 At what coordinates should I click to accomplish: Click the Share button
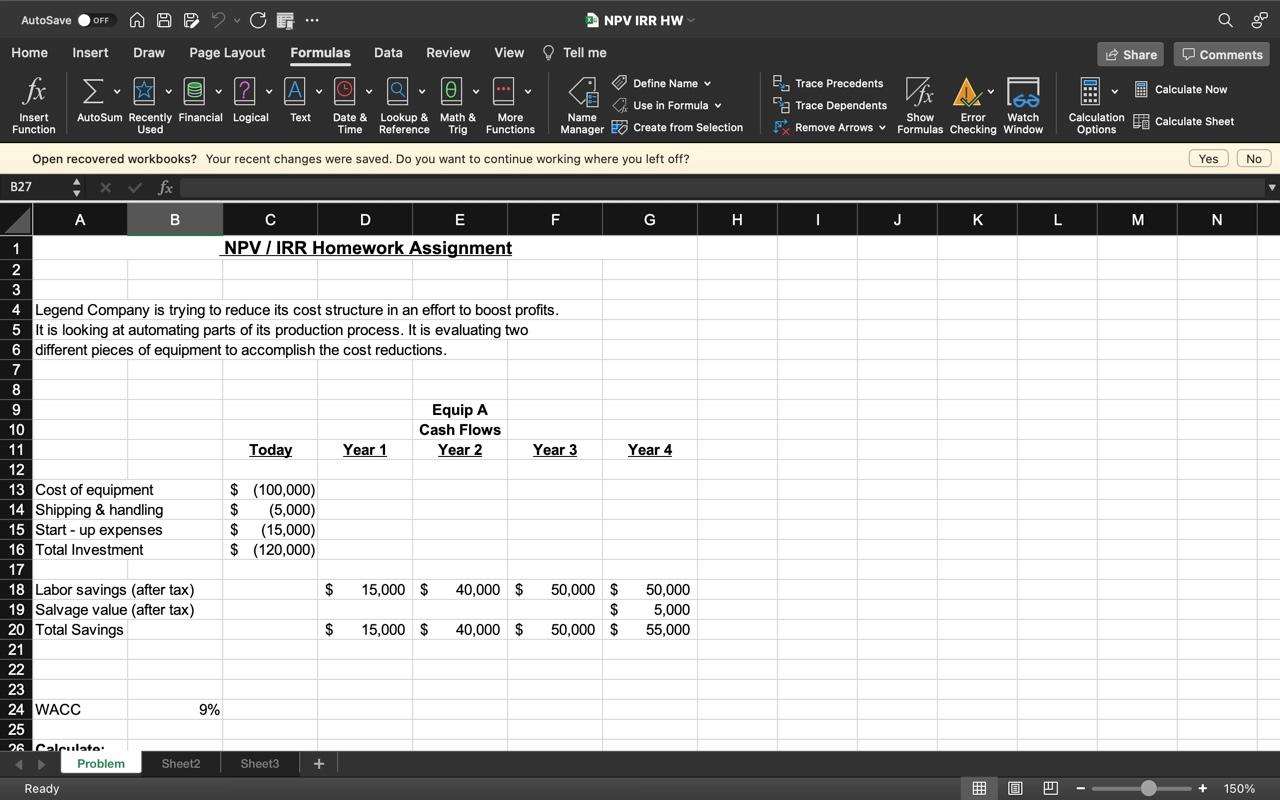pyautogui.click(x=1131, y=55)
